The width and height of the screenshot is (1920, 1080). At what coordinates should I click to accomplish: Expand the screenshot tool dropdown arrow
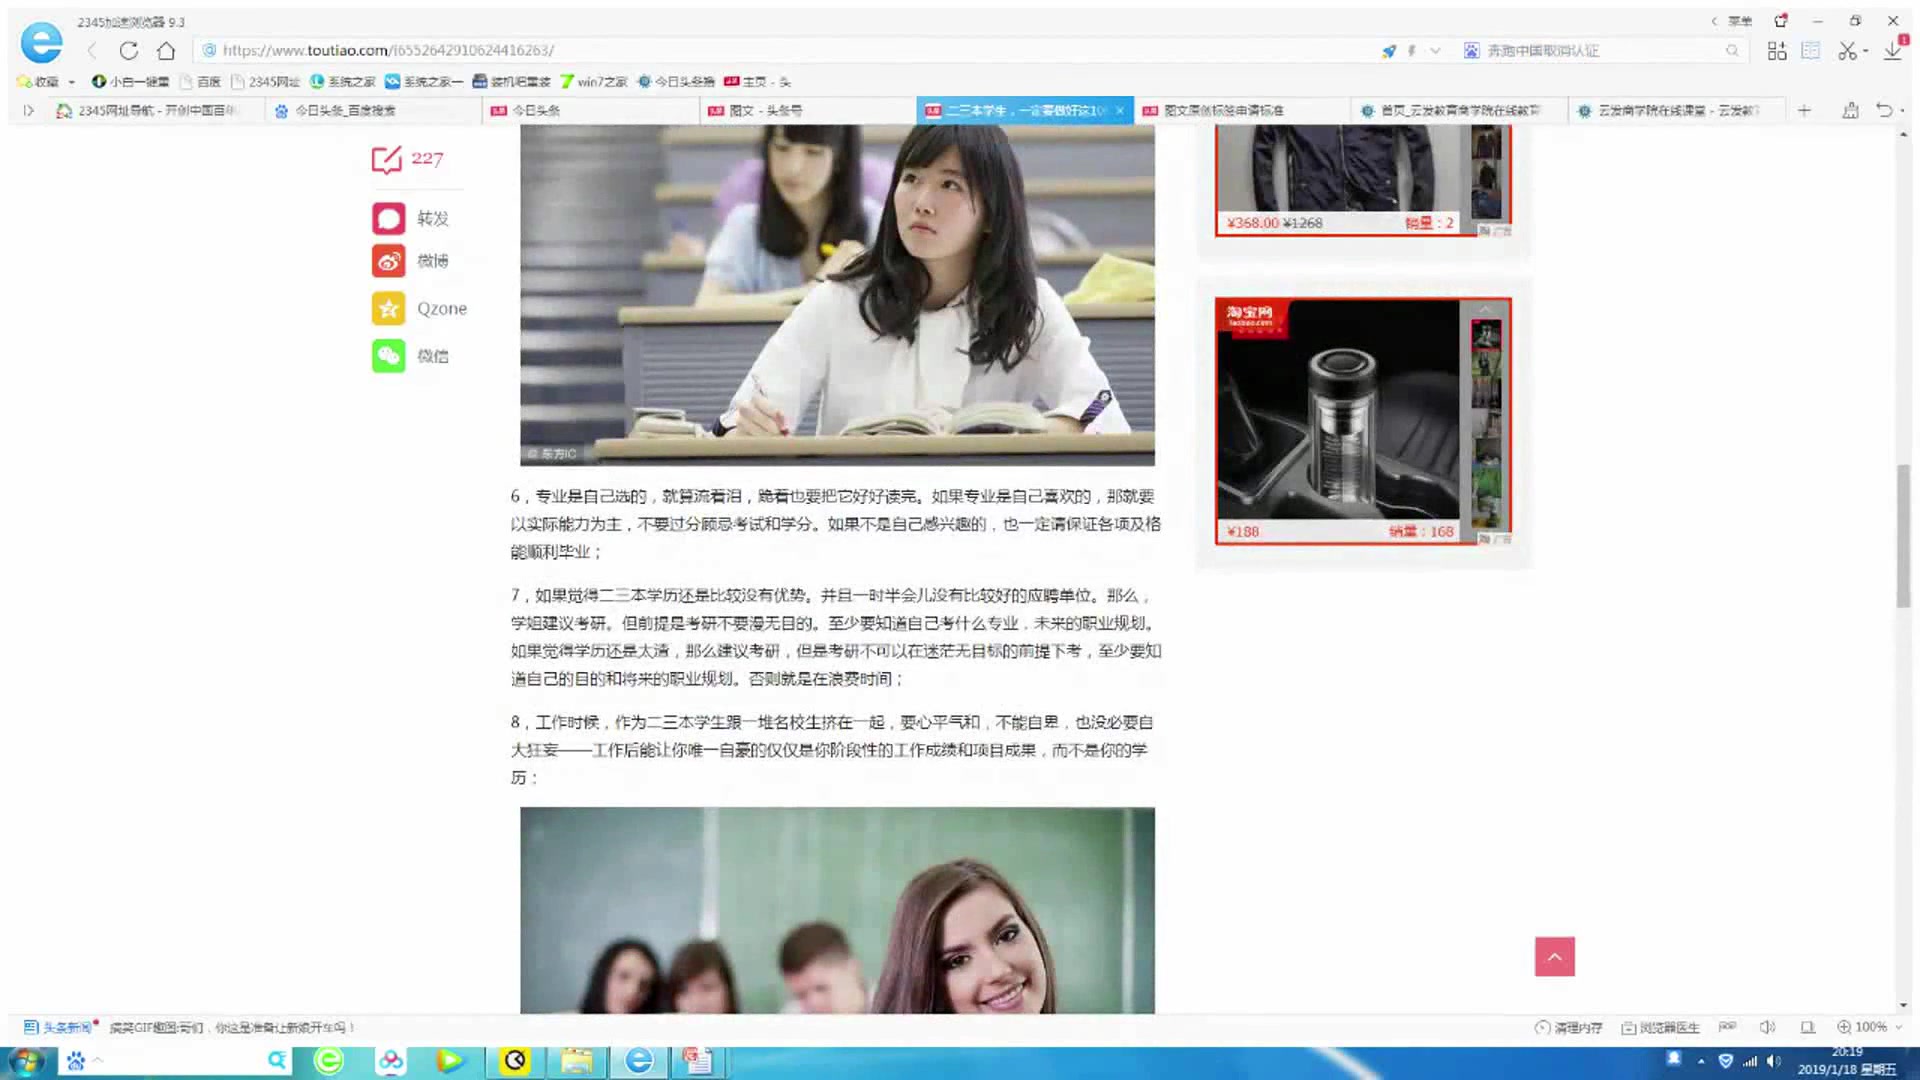(x=1866, y=52)
